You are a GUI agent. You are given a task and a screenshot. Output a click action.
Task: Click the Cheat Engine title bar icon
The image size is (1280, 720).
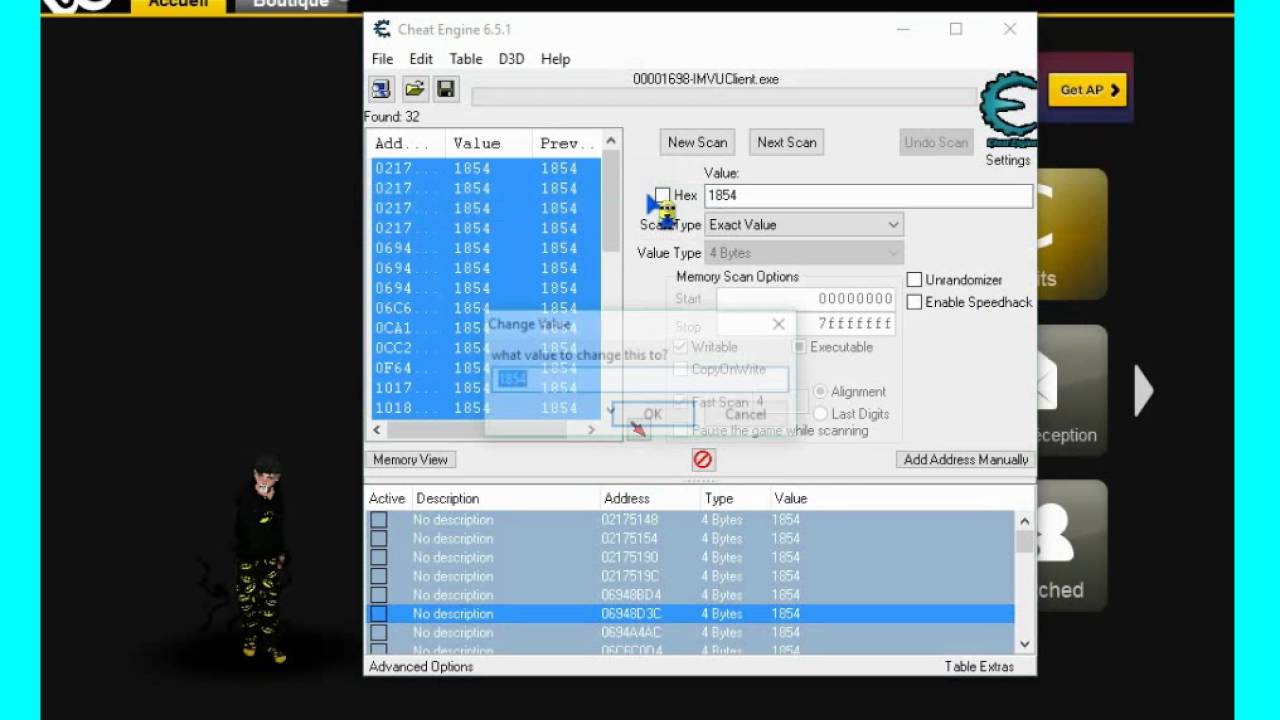[x=382, y=29]
